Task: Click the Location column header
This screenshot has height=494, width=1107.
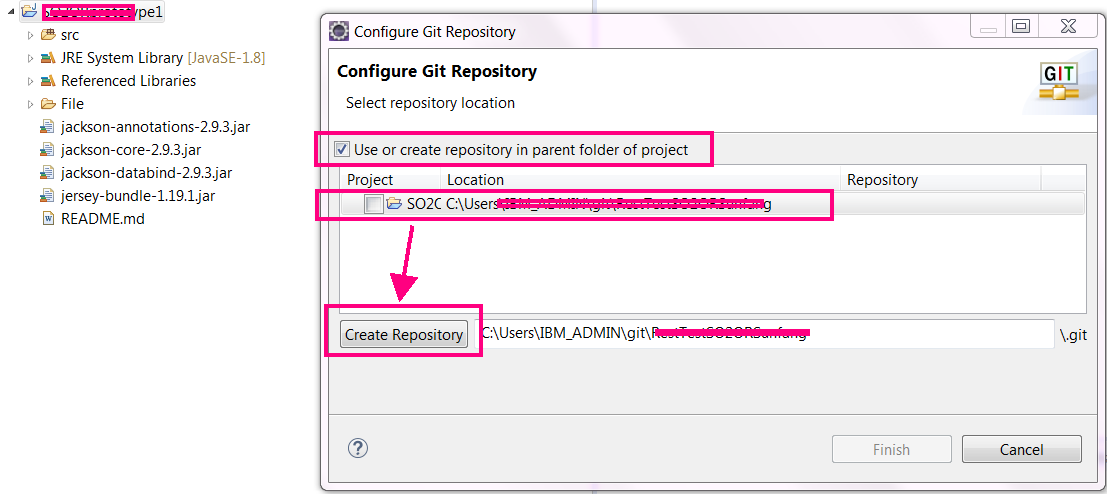Action: point(640,180)
